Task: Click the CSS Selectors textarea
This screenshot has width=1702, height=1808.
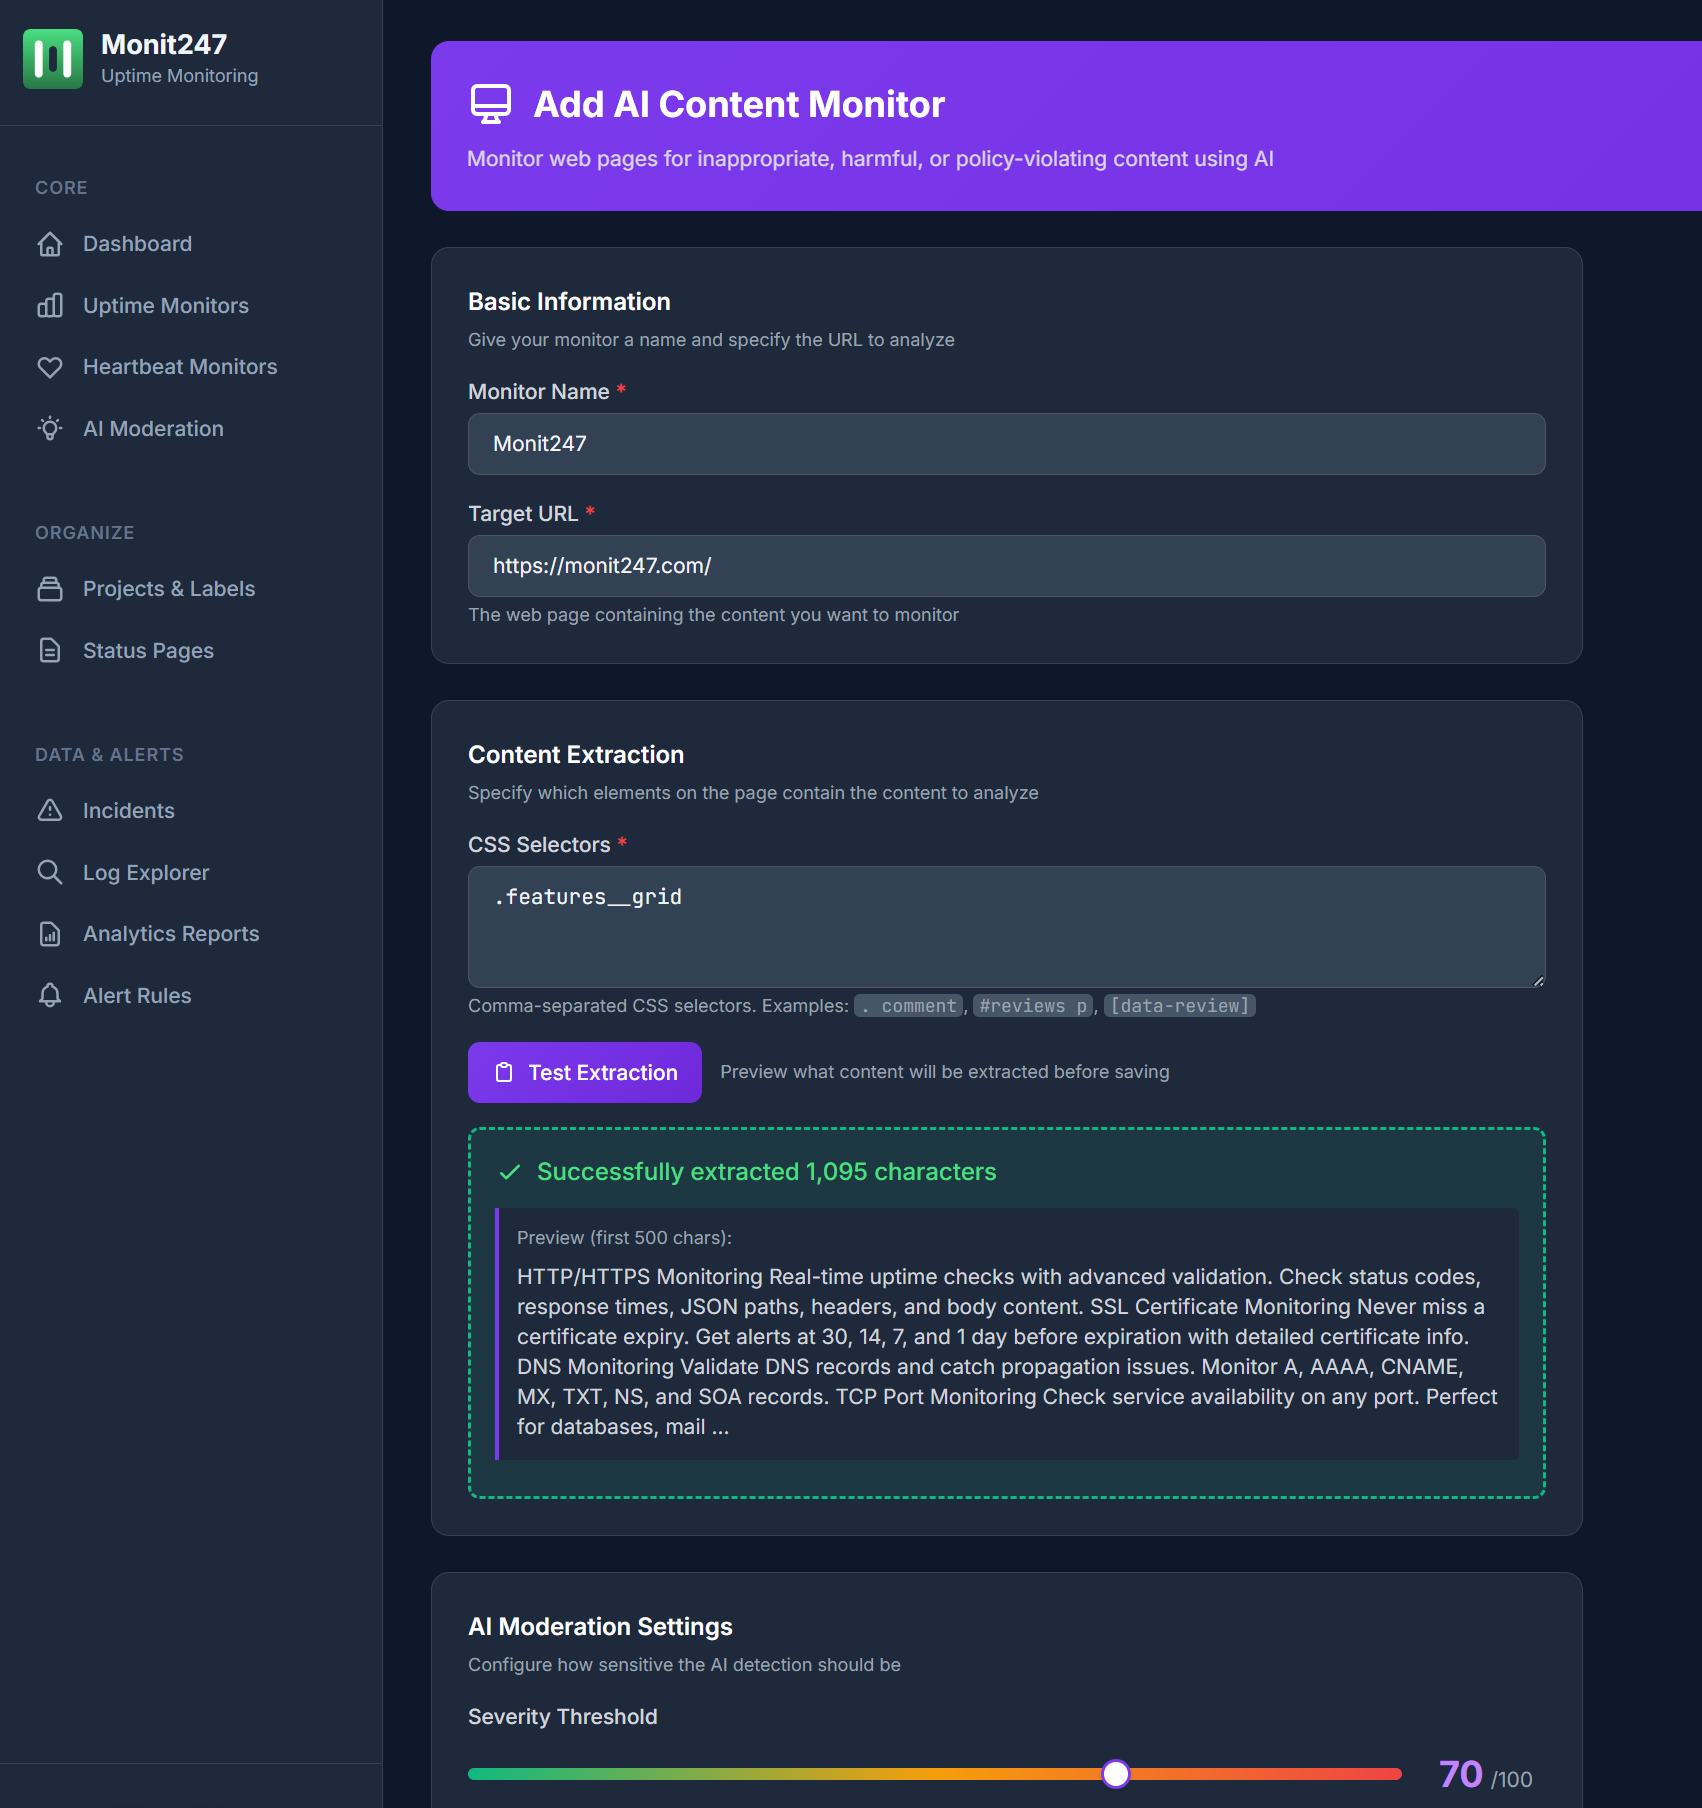Action: tap(1005, 926)
